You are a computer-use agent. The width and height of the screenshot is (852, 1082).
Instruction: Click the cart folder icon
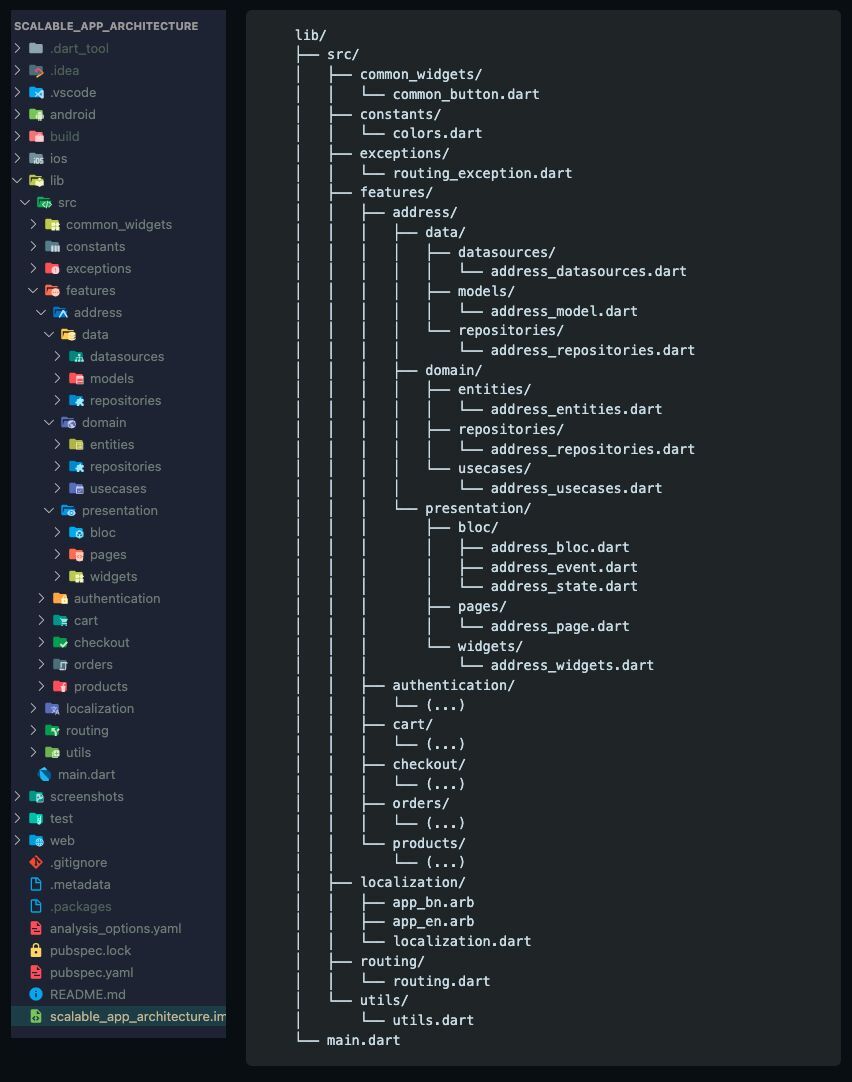click(60, 620)
